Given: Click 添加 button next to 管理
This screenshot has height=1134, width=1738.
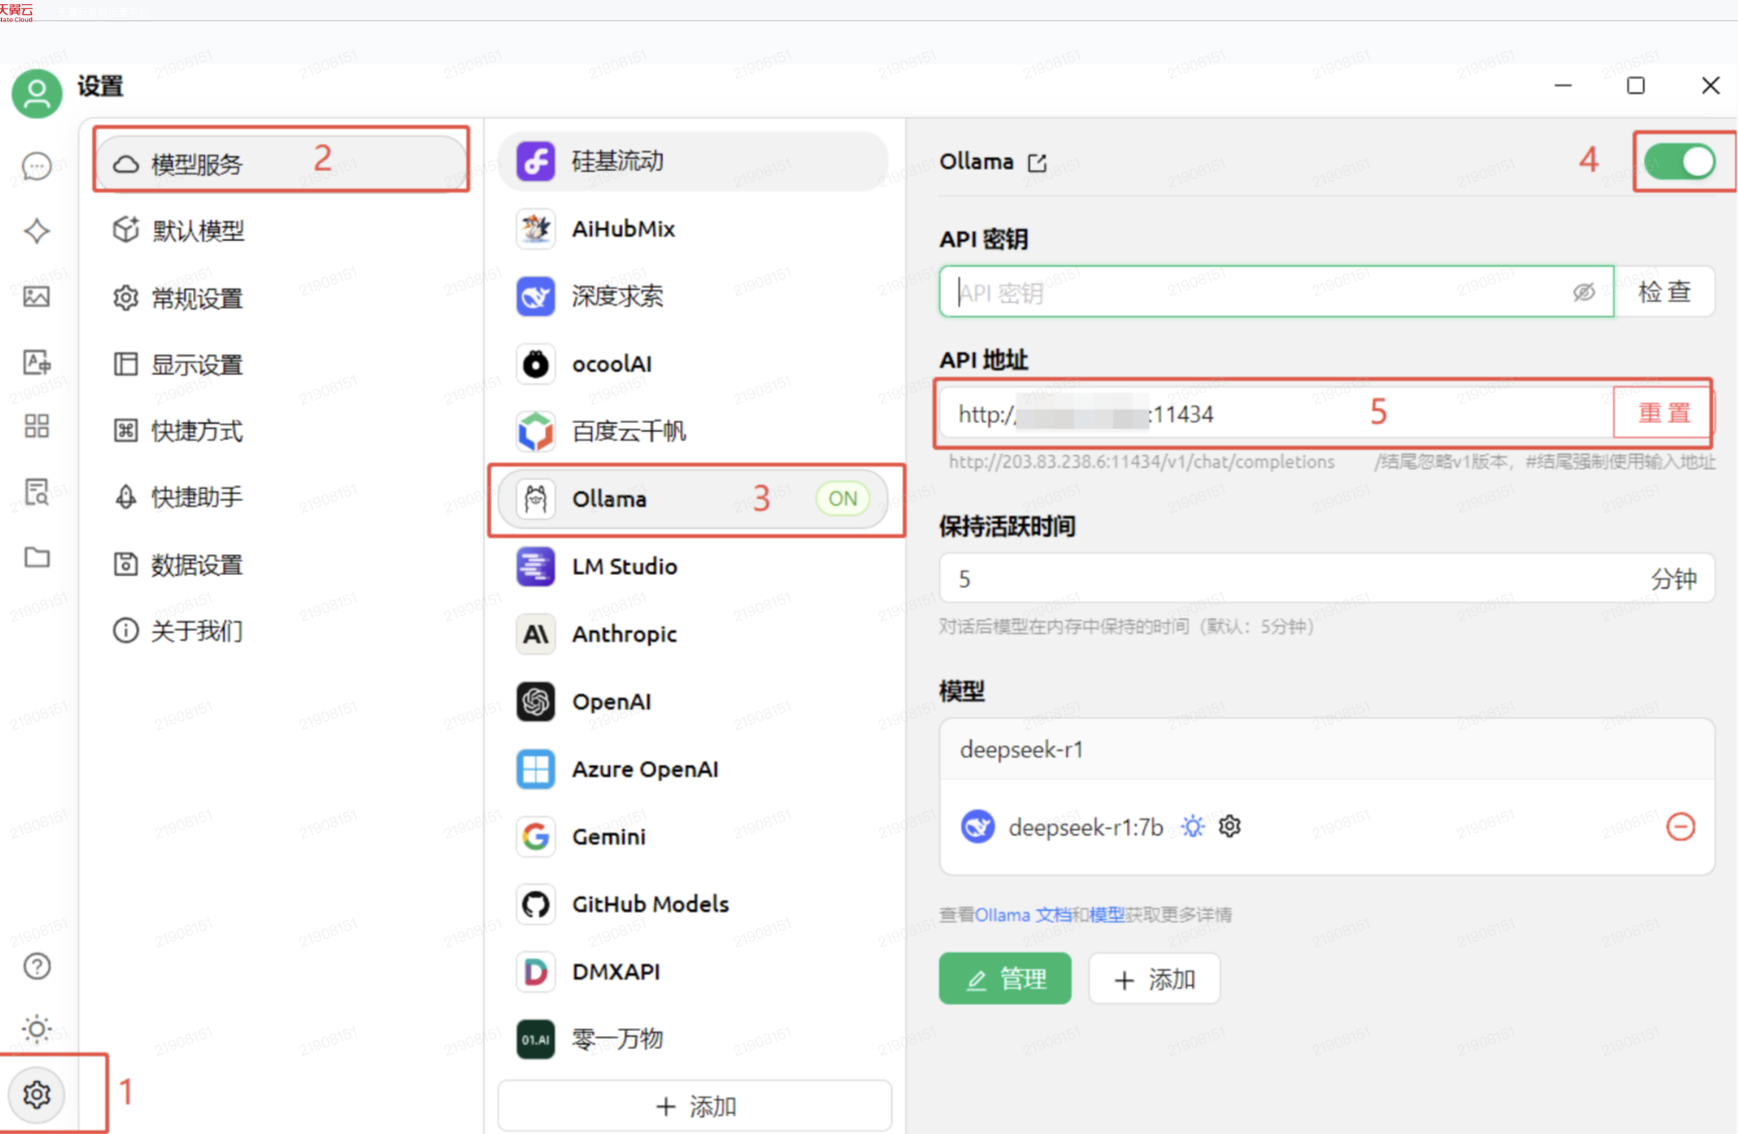Looking at the screenshot, I should [1155, 979].
